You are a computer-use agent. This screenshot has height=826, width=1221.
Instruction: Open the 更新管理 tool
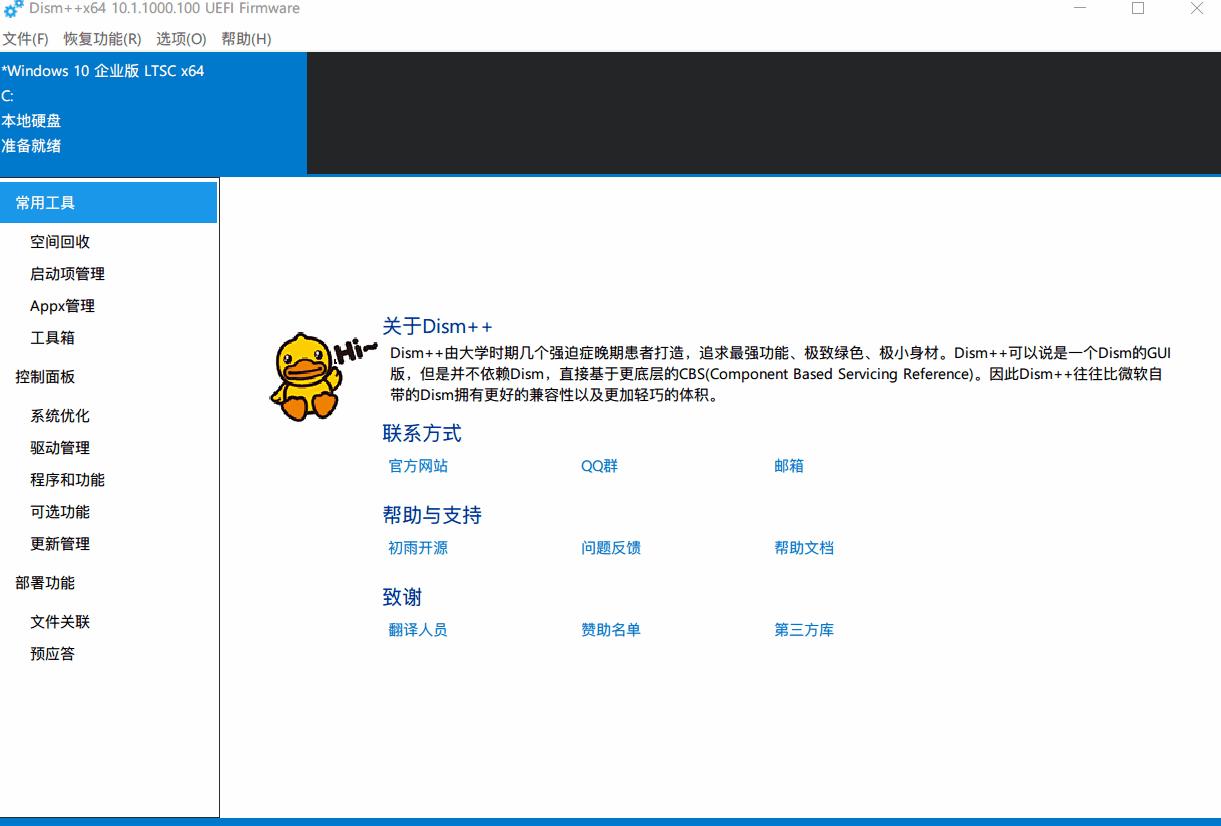[60, 544]
